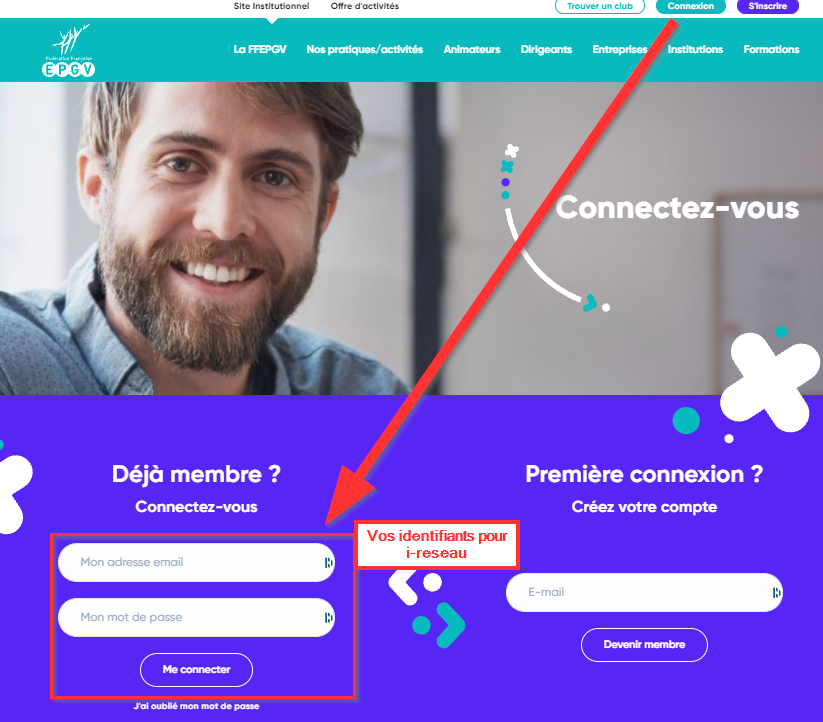Open the Site Institutionnel tab
Viewport: 823px width, 722px height.
pos(271,6)
